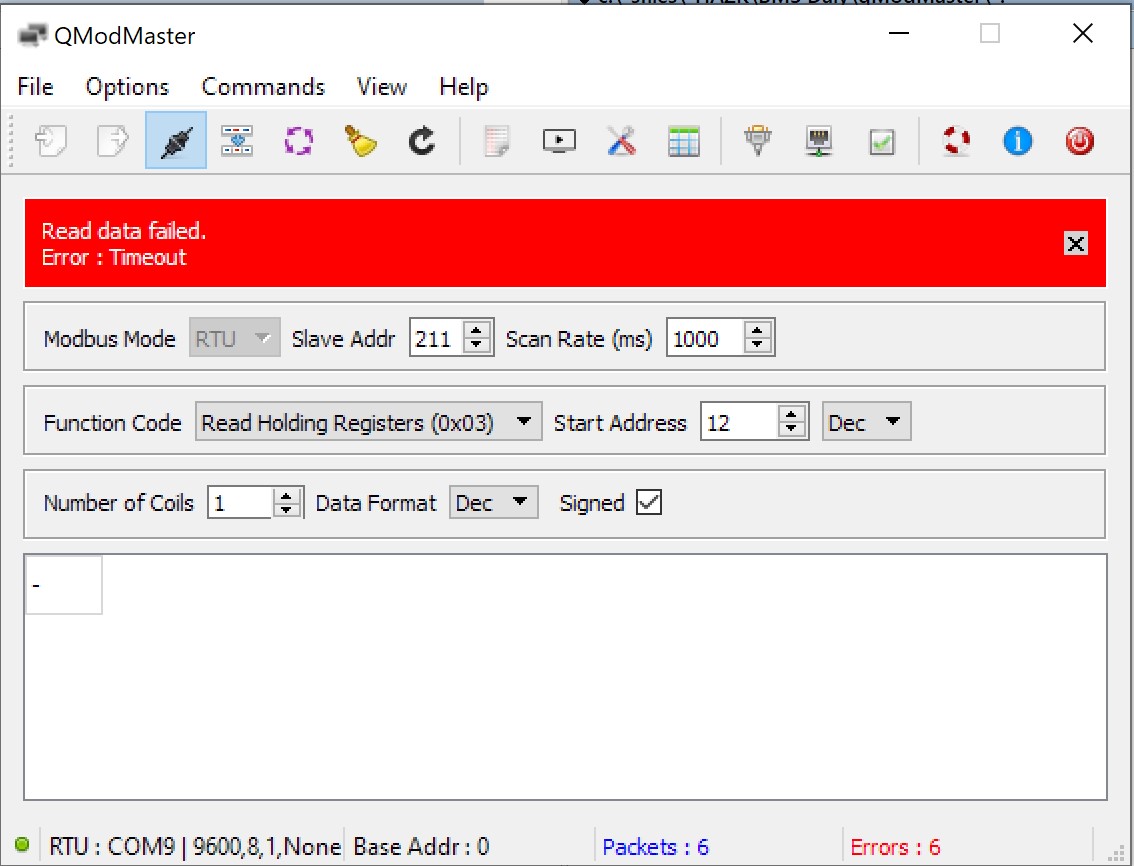The width and height of the screenshot is (1134, 866).
Task: Open the Commands menu
Action: tap(263, 87)
